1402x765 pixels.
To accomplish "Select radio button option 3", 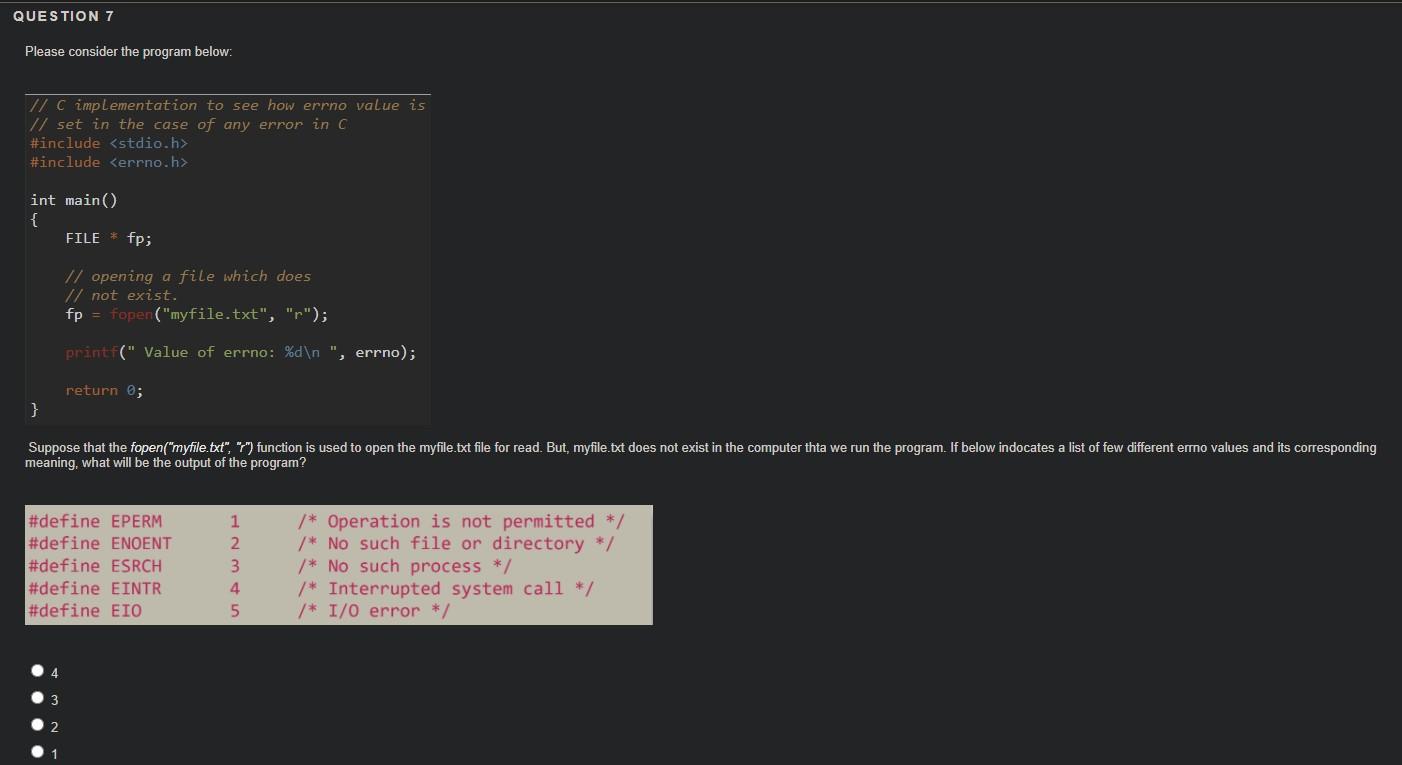I will [37, 697].
